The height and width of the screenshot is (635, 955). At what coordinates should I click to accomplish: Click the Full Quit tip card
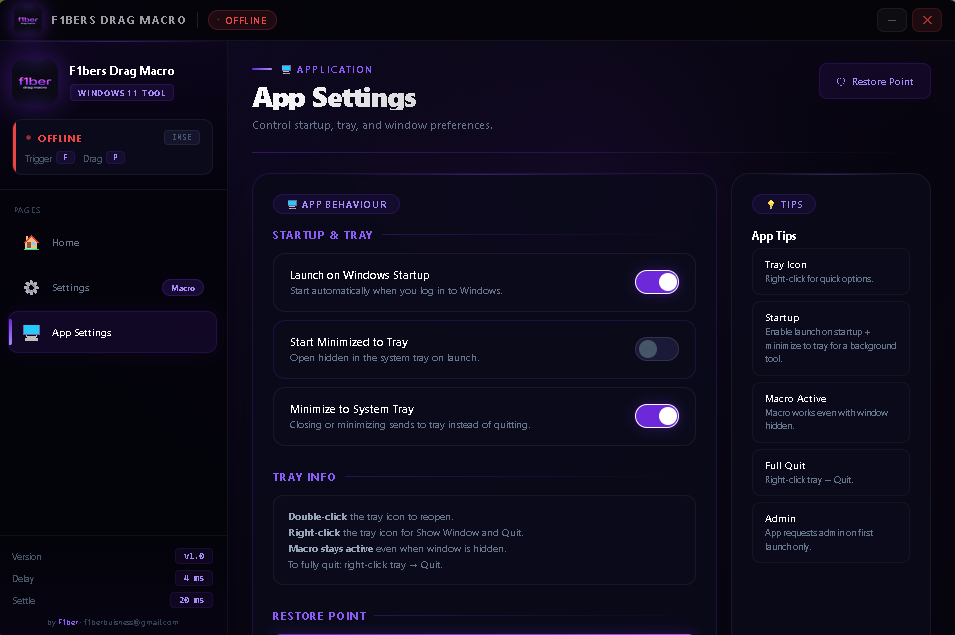click(x=831, y=472)
